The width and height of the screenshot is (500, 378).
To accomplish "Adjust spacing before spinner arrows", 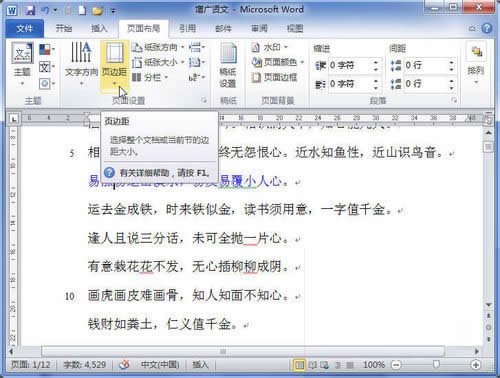I will coord(451,65).
